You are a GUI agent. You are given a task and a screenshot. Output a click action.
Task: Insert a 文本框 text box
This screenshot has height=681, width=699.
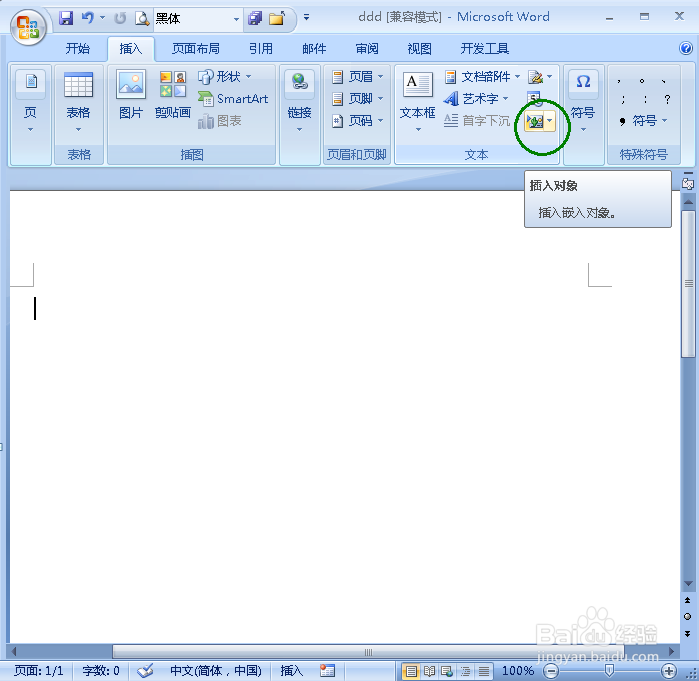coord(418,102)
